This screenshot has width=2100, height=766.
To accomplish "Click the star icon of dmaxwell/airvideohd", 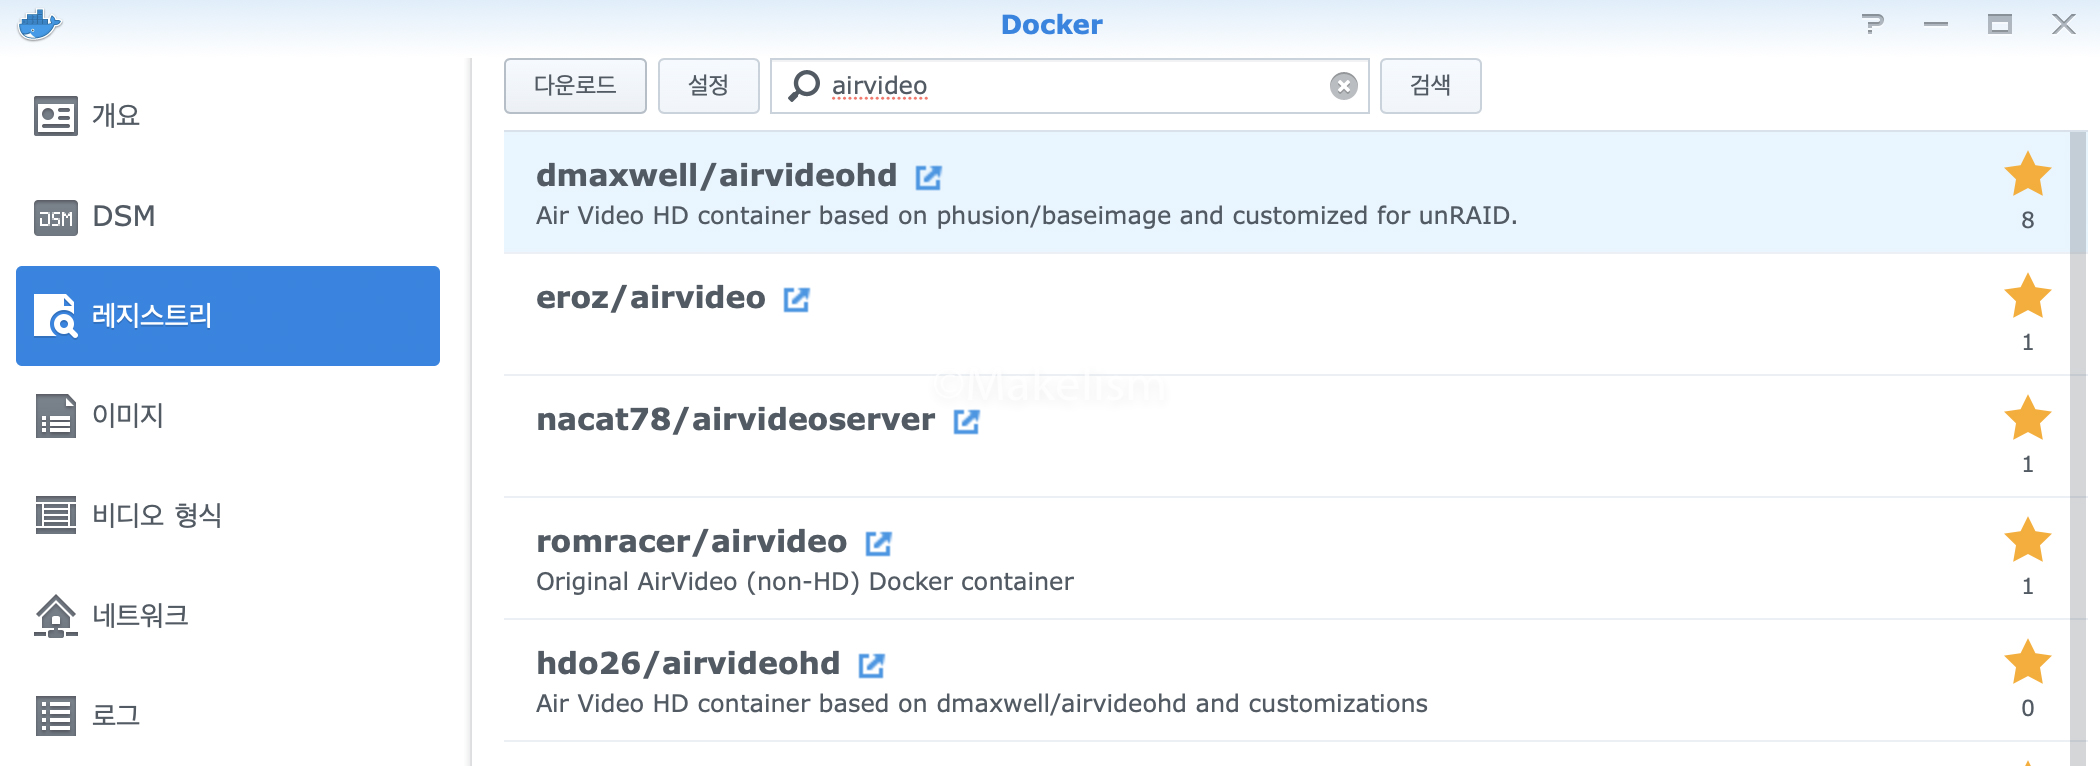I will 2028,174.
